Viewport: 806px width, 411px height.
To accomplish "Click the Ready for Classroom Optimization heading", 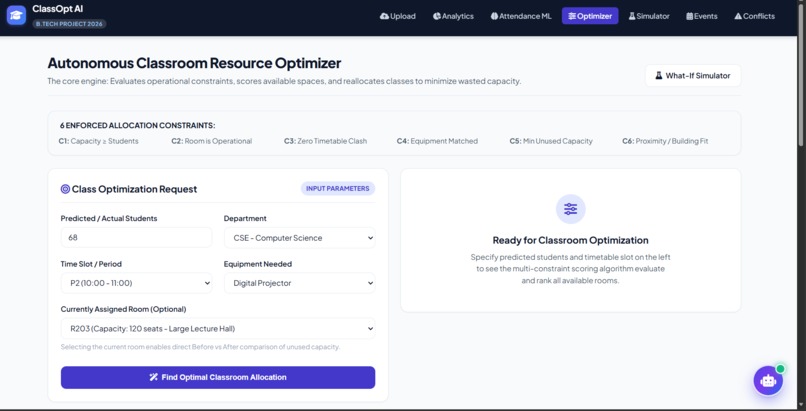I will (x=571, y=240).
